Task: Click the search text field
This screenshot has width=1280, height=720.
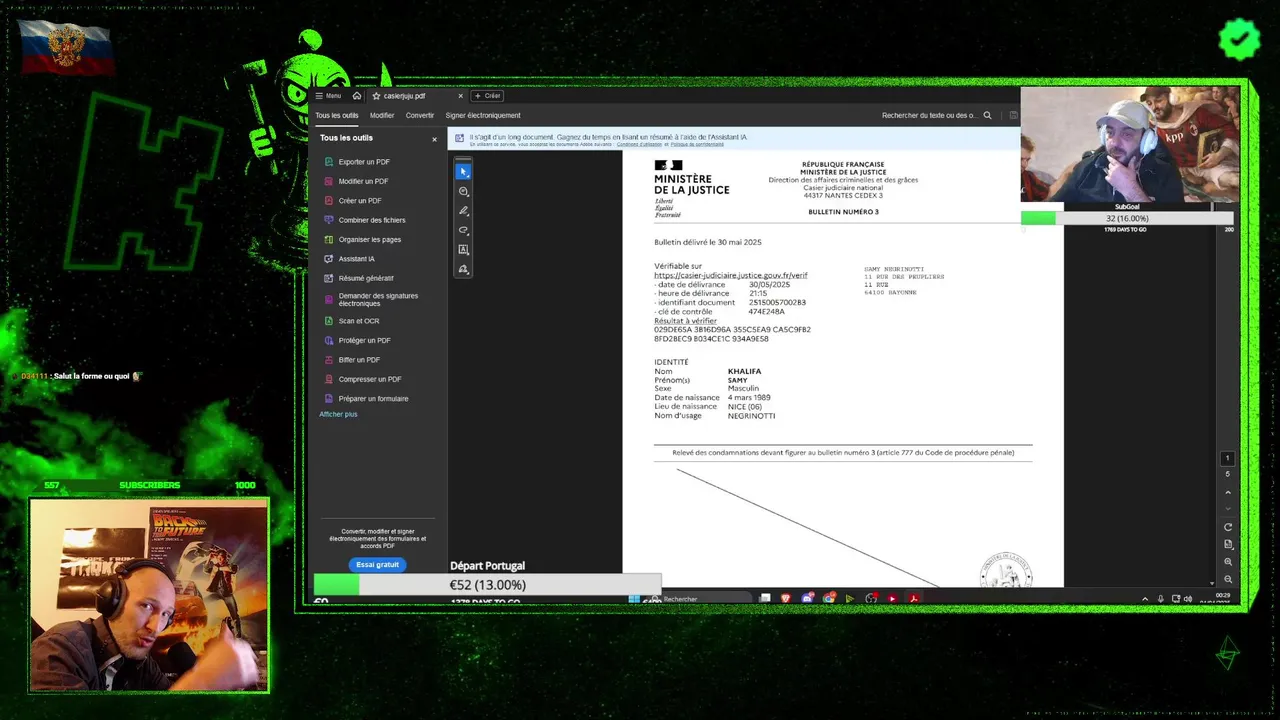Action: [929, 115]
